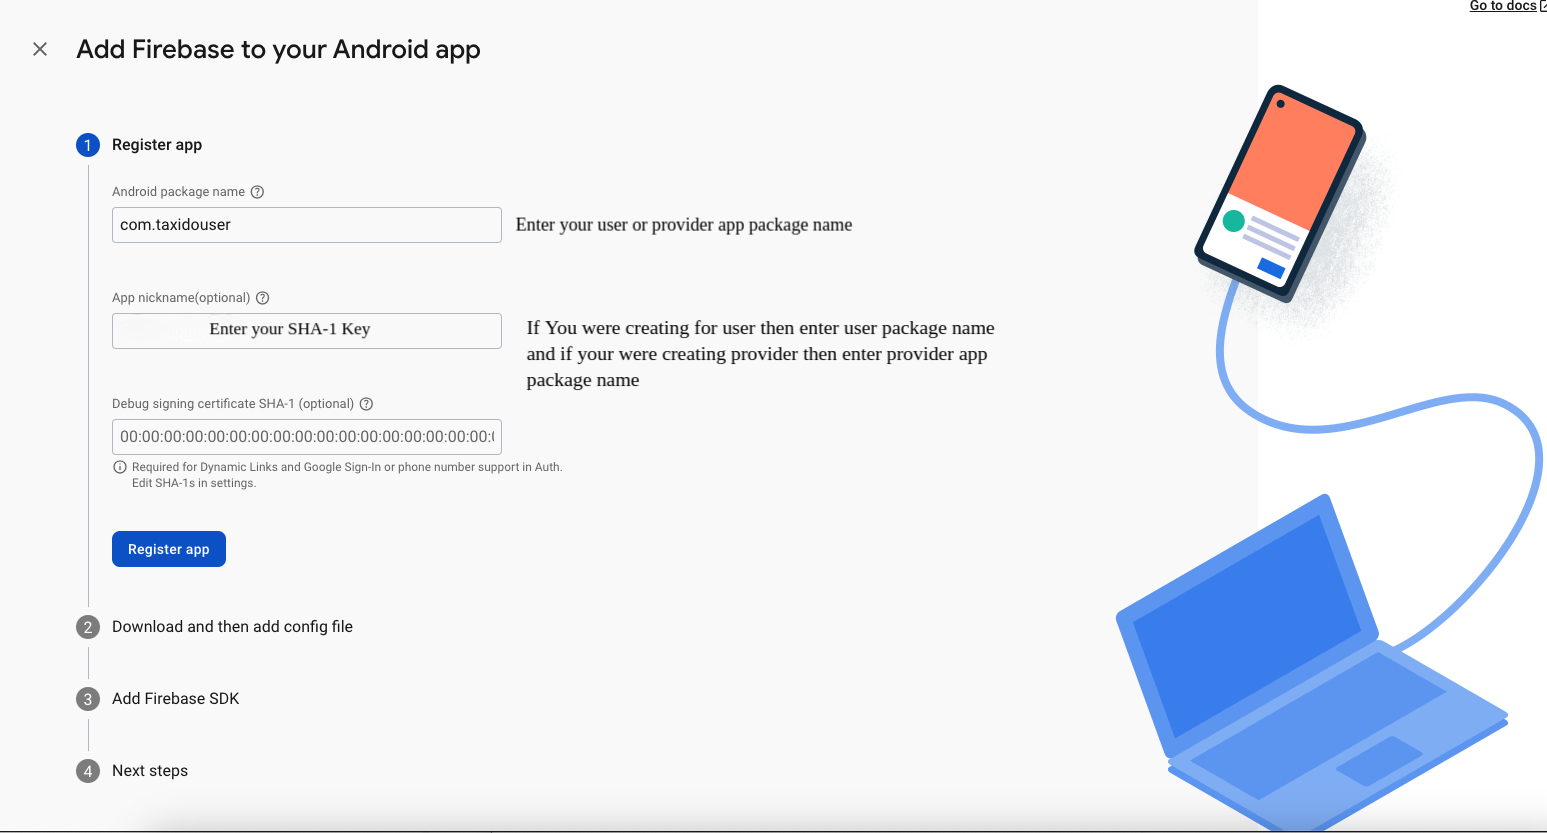Click the Register app step heading
This screenshot has height=833, width=1547.
click(x=157, y=145)
